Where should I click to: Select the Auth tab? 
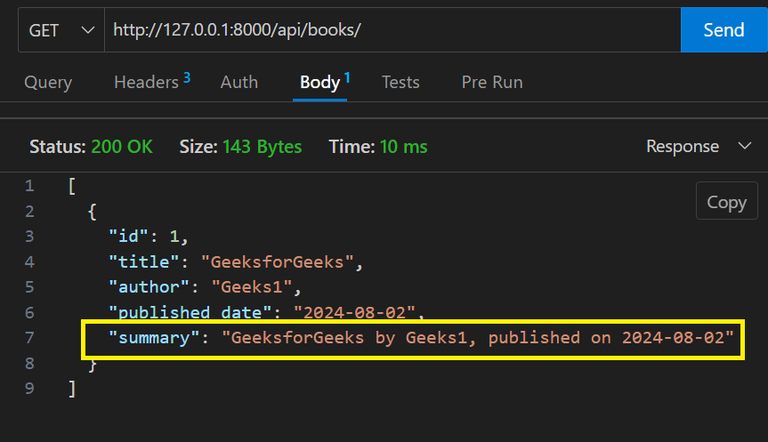239,82
